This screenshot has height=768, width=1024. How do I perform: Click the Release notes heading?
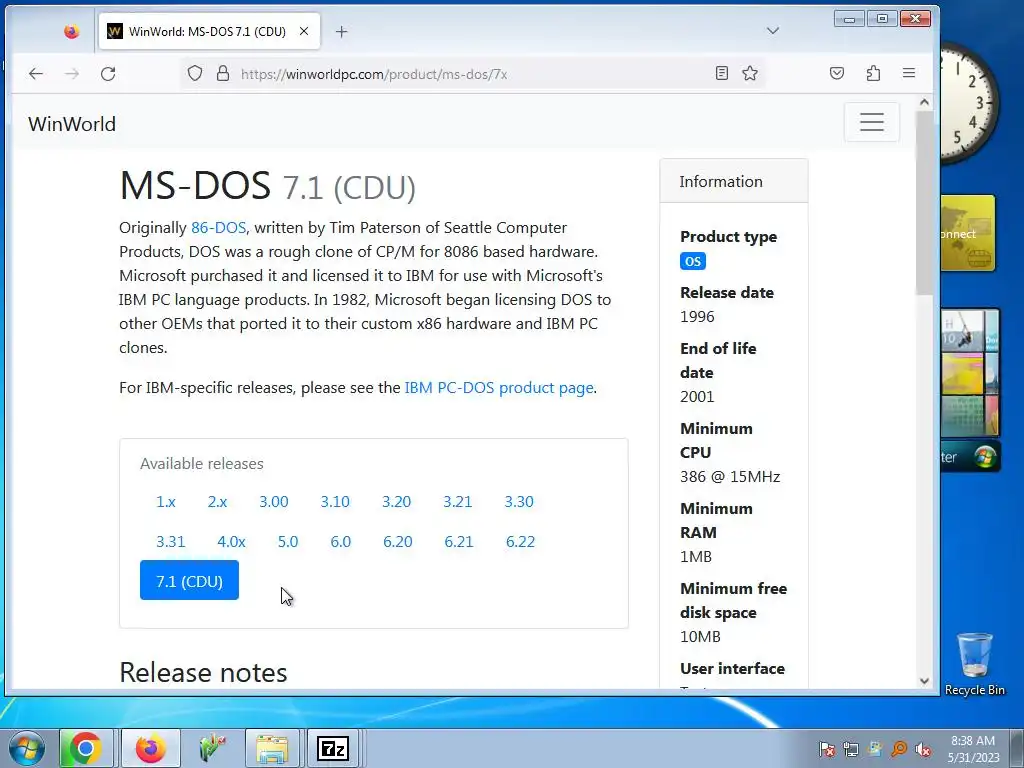coord(203,672)
